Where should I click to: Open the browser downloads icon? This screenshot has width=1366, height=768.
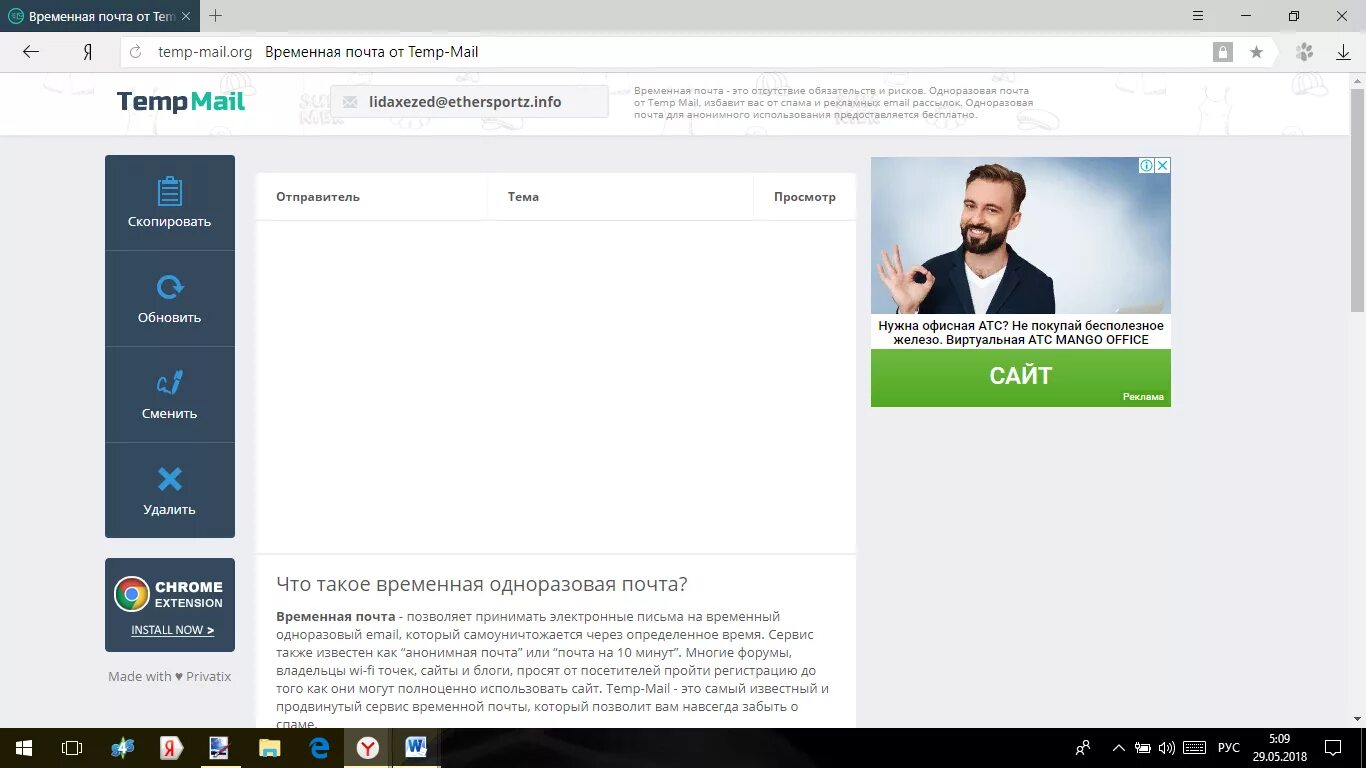click(1345, 51)
